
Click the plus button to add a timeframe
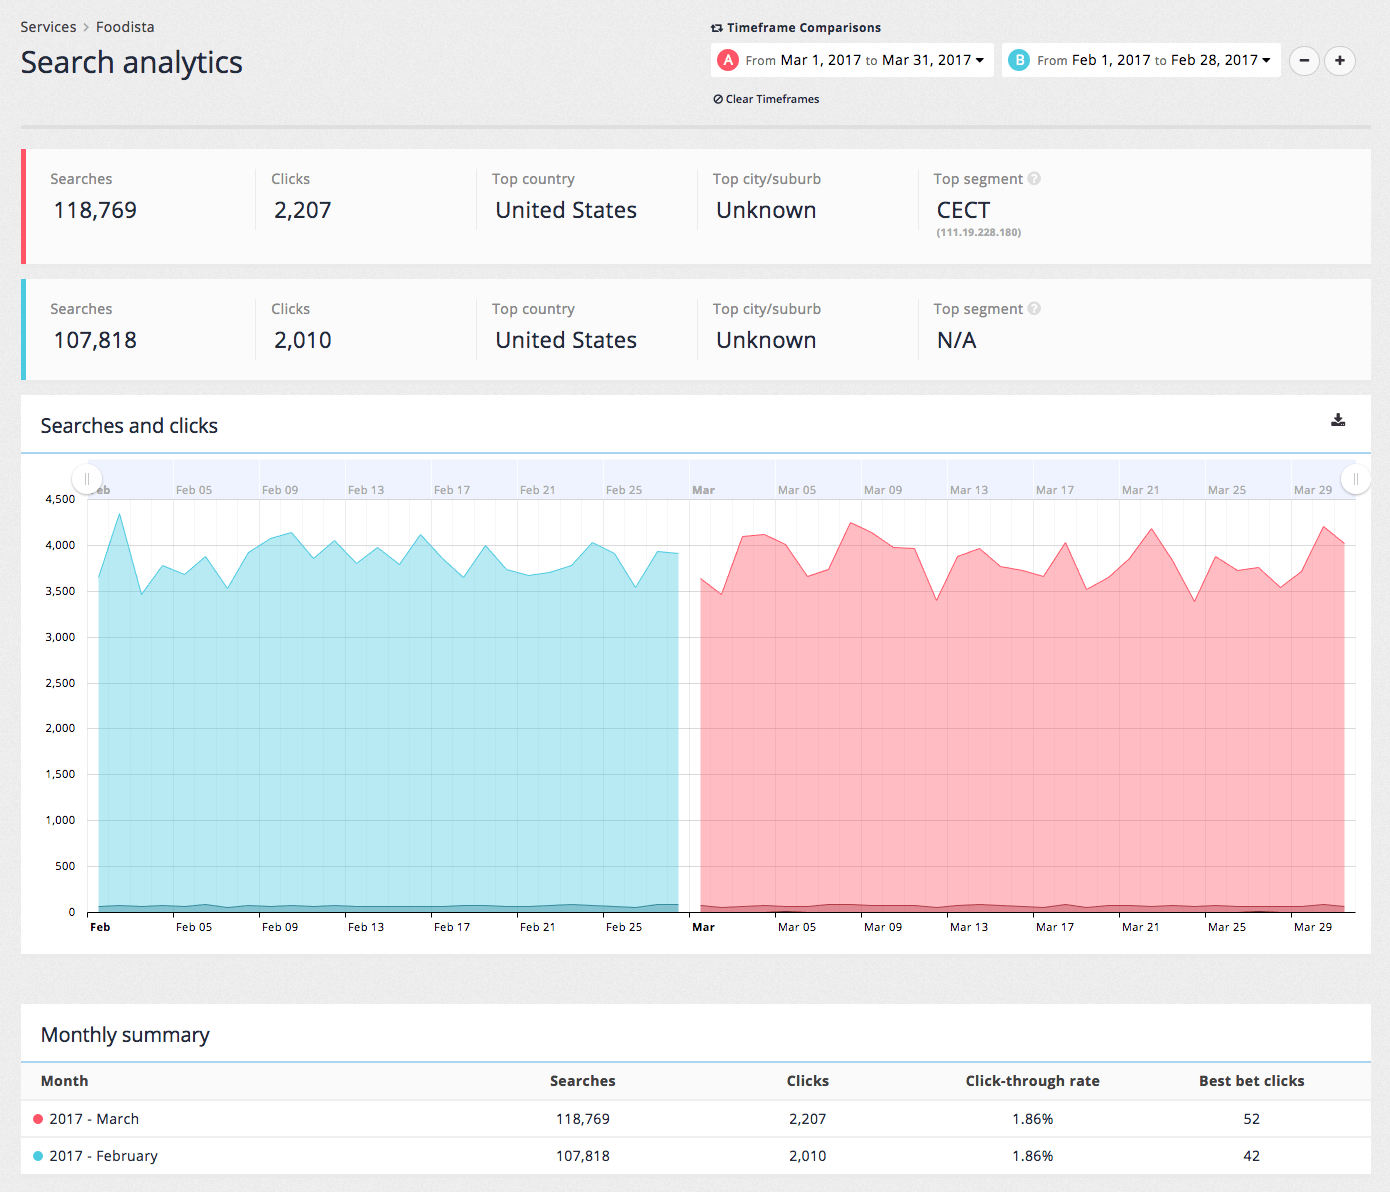[x=1340, y=61]
